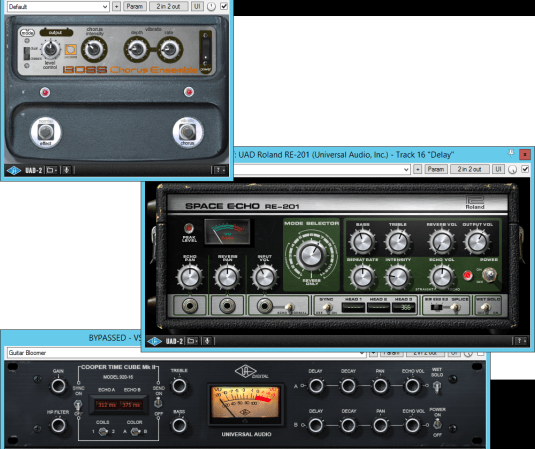535x449 pixels.
Task: Click Param button in Boss Chorus window
Action: (x=134, y=6)
